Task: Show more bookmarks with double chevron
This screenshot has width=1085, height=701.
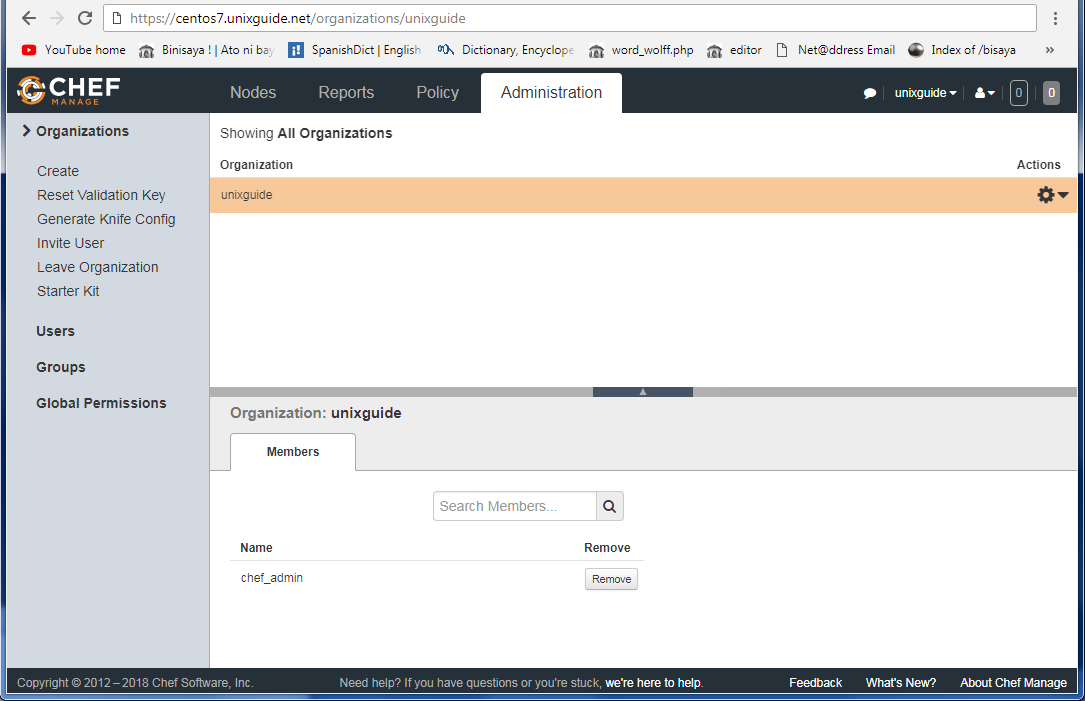Action: [x=1050, y=50]
